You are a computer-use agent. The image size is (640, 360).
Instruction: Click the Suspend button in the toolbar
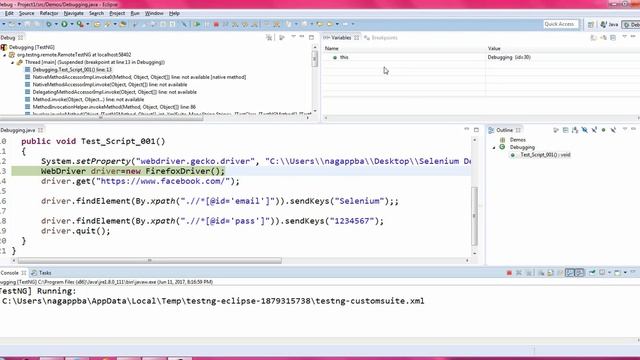(207, 24)
